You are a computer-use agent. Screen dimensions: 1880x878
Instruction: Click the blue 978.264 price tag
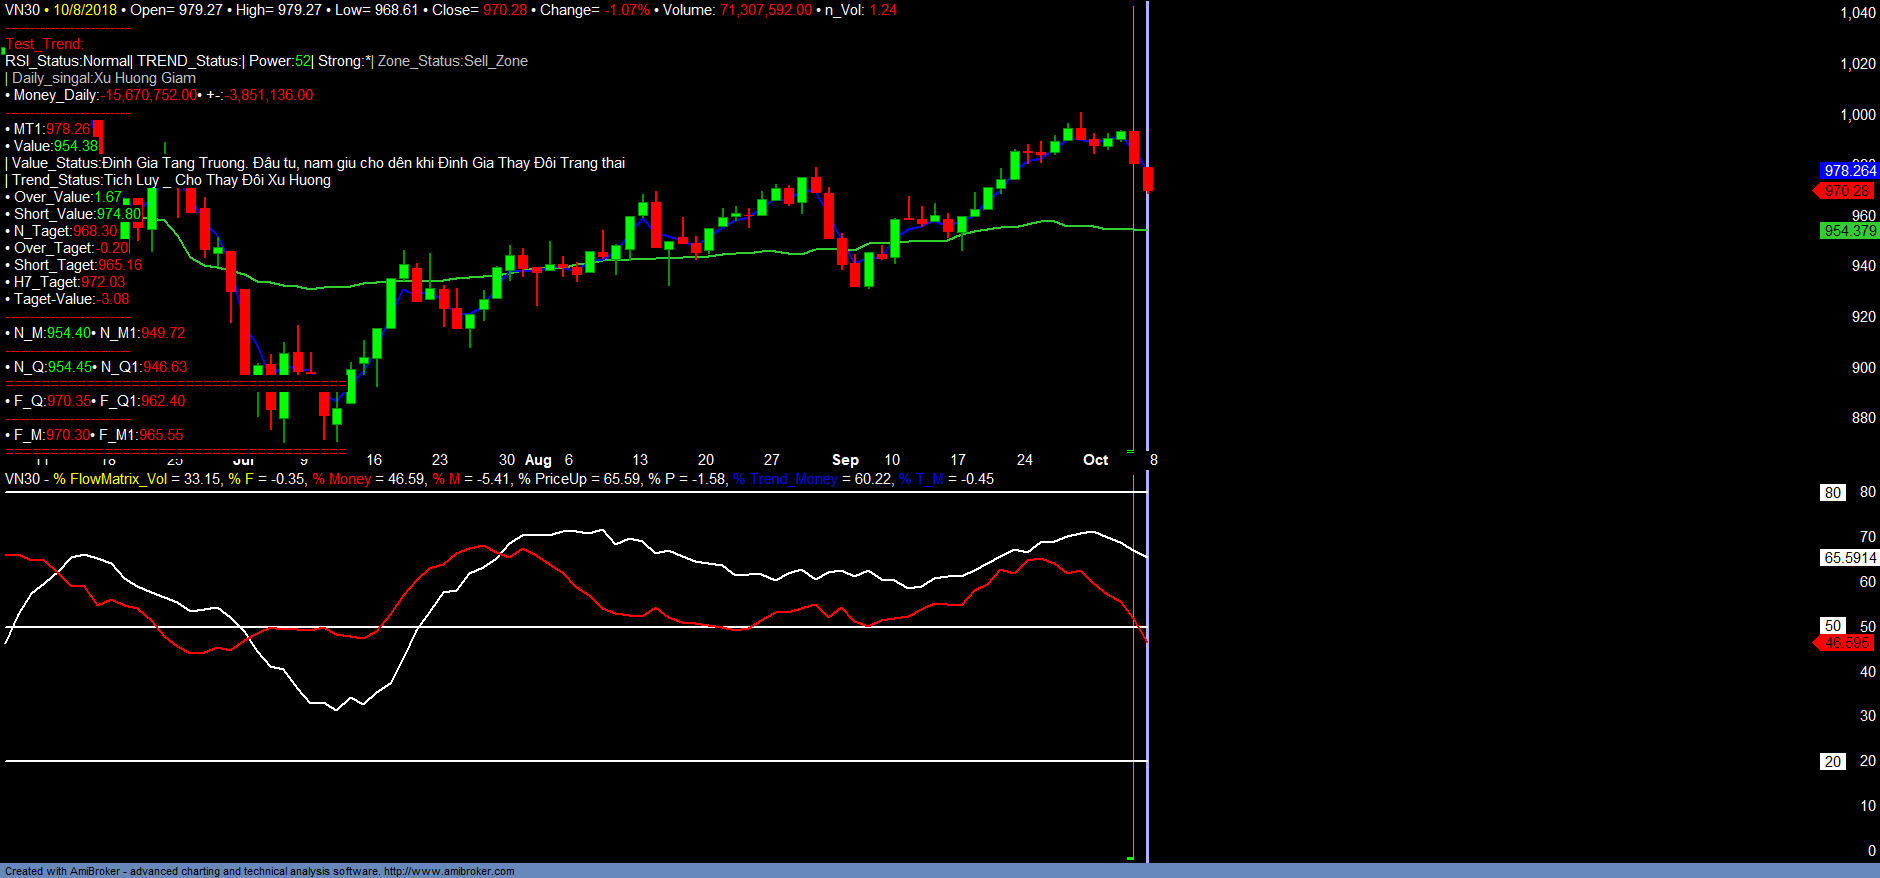[x=1849, y=171]
